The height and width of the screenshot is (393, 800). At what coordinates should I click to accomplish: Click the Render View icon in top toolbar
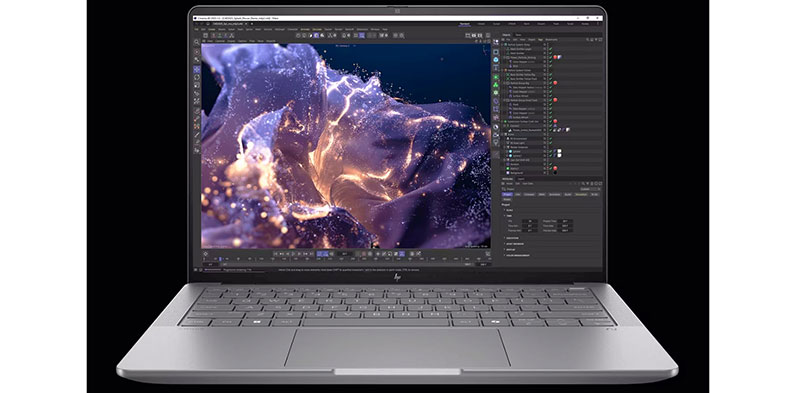click(x=468, y=35)
